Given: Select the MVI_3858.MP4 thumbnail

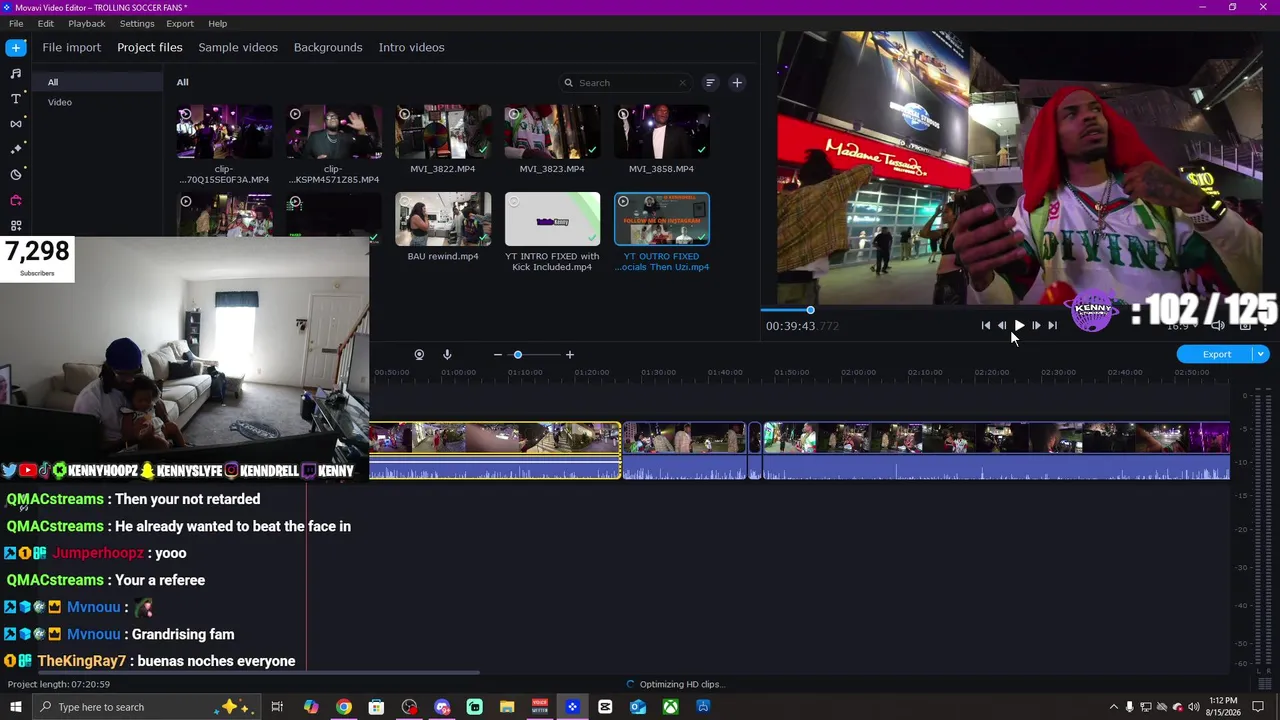Looking at the screenshot, I should click(x=661, y=132).
